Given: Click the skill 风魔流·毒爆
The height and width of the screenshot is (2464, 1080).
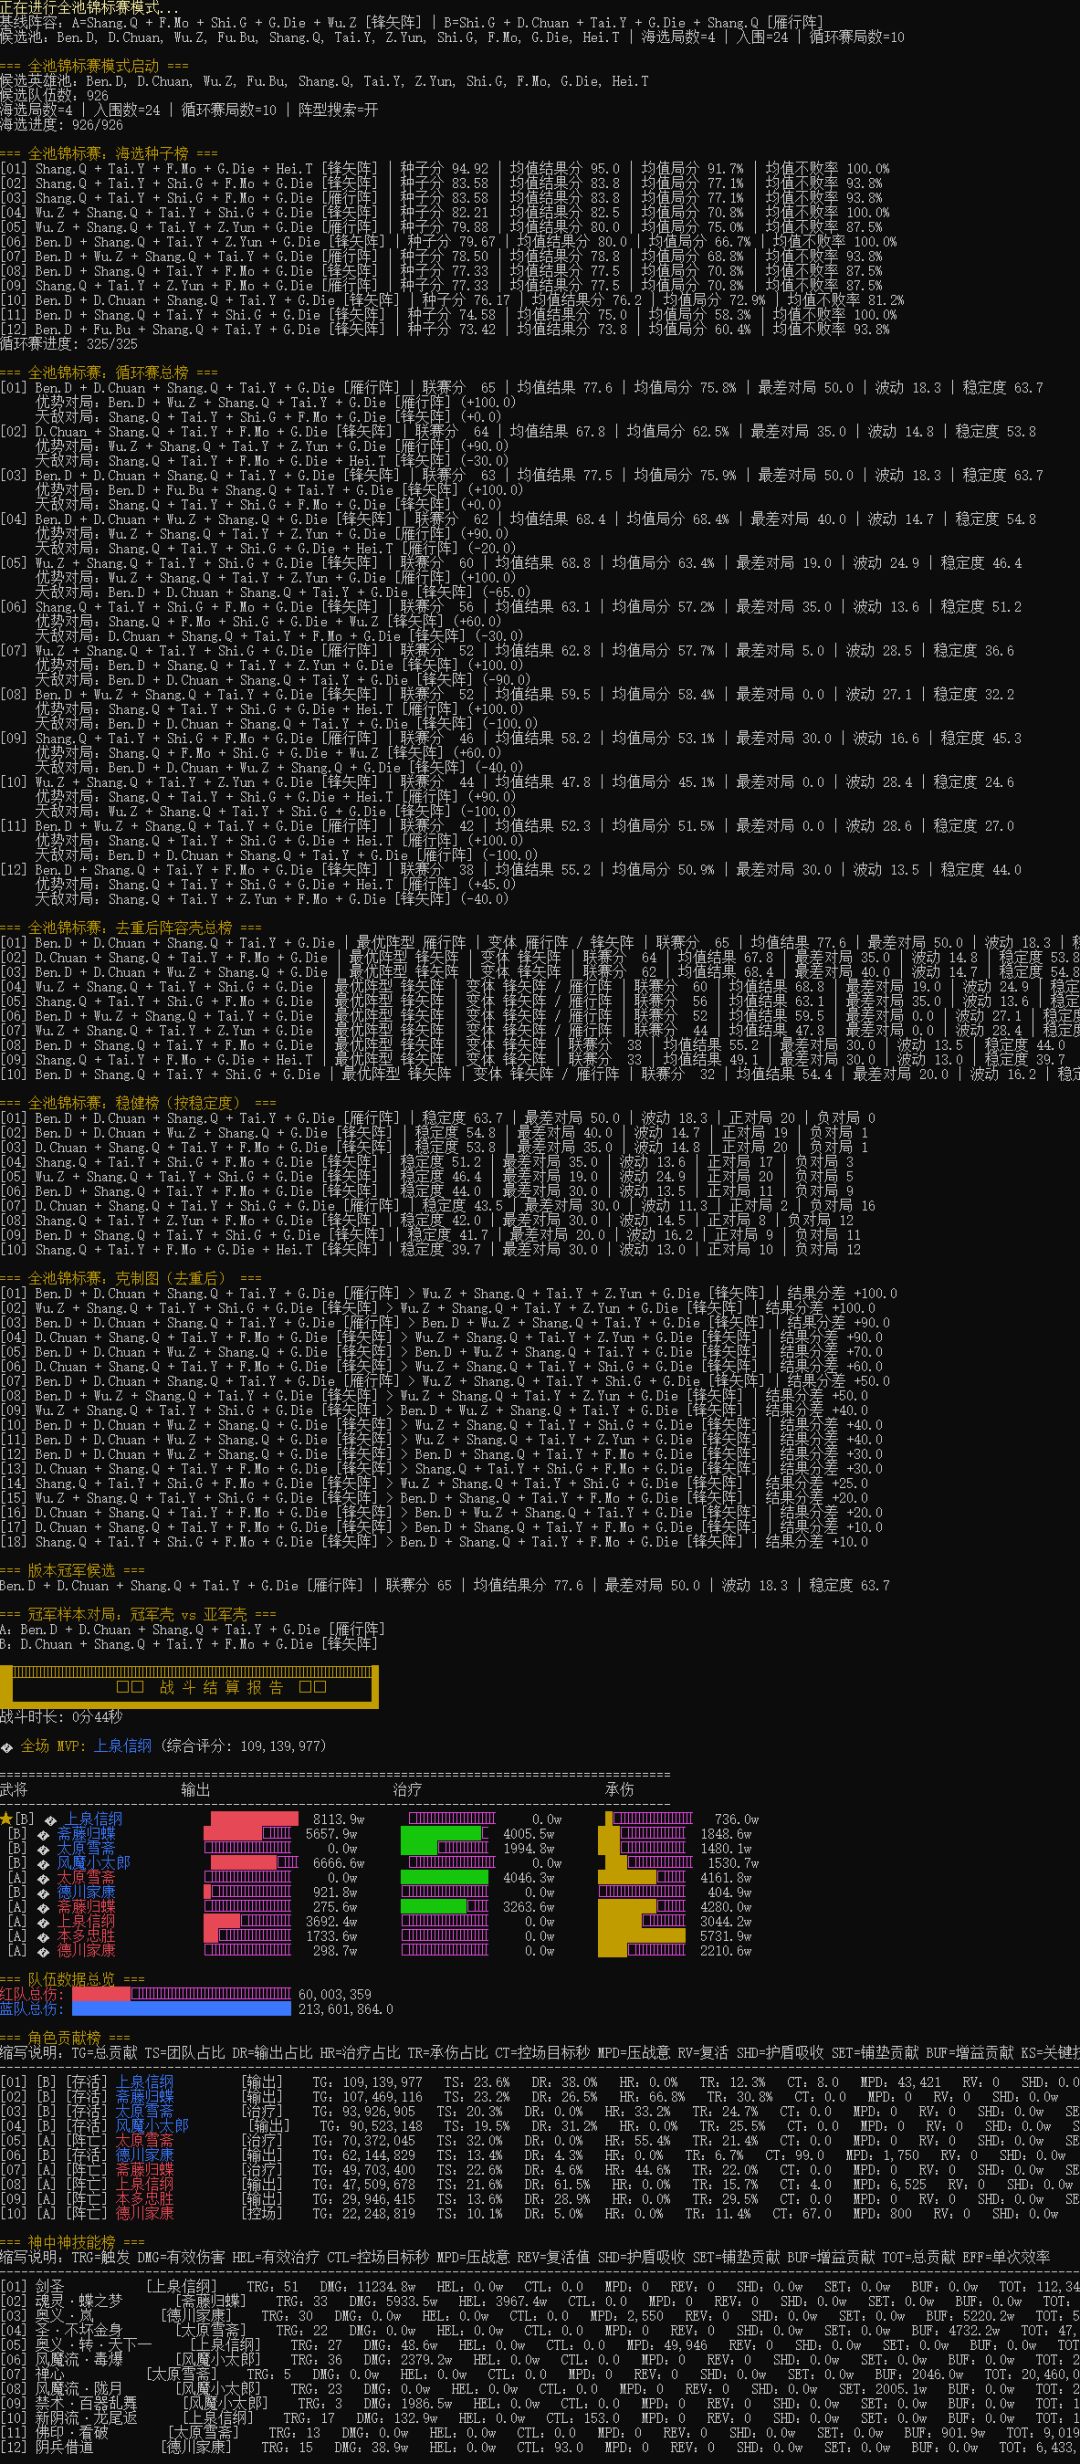Looking at the screenshot, I should tap(79, 2360).
